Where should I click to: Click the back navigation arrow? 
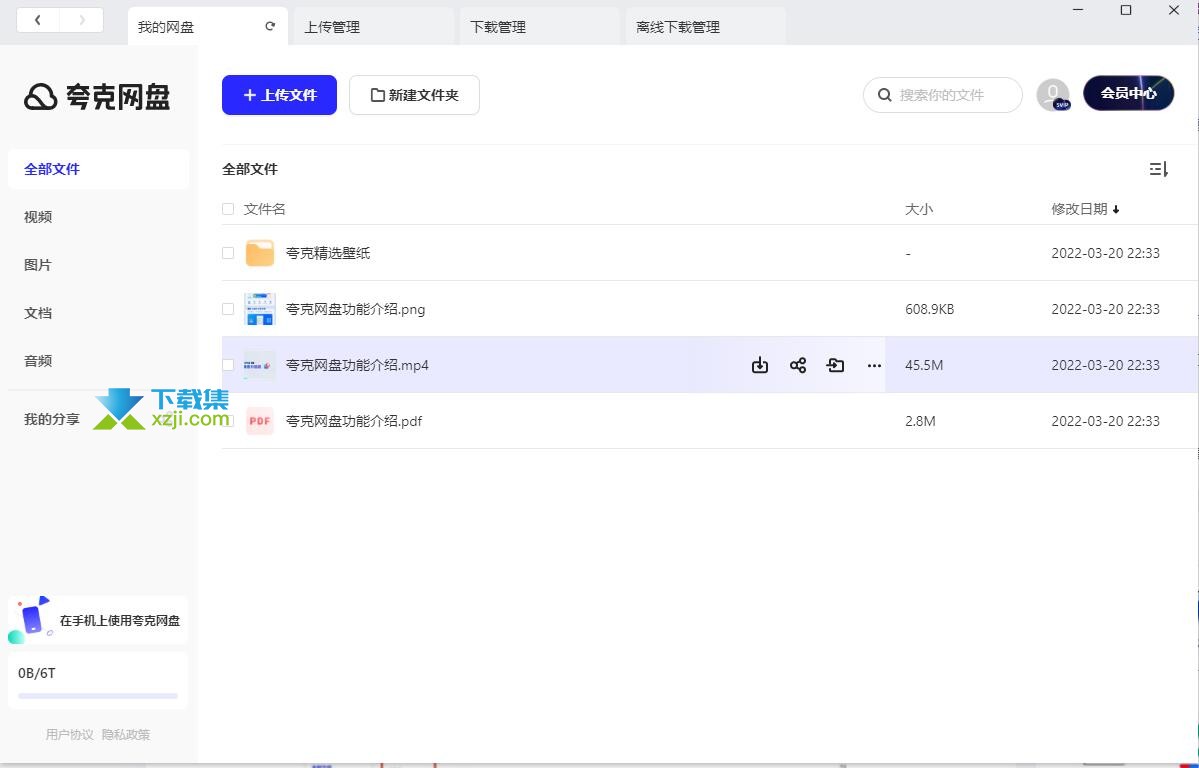click(x=37, y=20)
